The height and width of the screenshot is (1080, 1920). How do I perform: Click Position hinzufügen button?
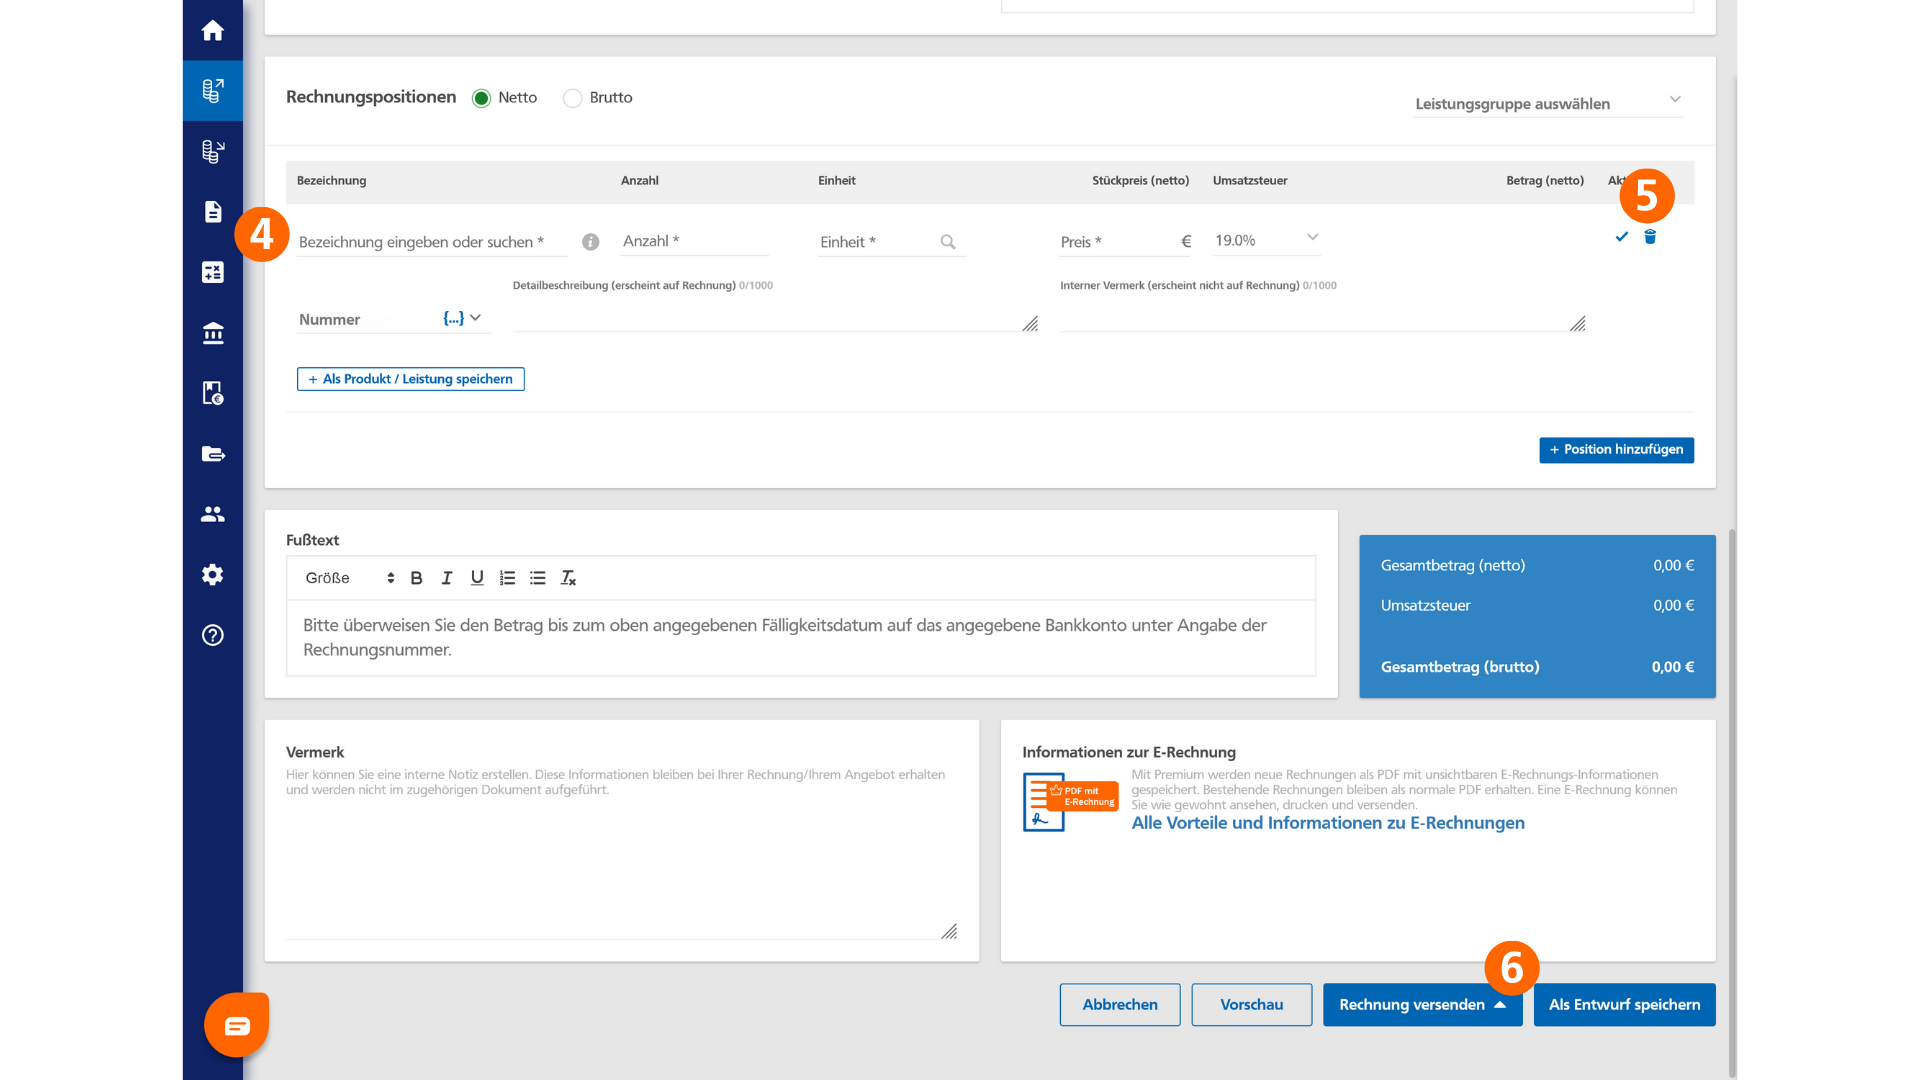[x=1616, y=450]
